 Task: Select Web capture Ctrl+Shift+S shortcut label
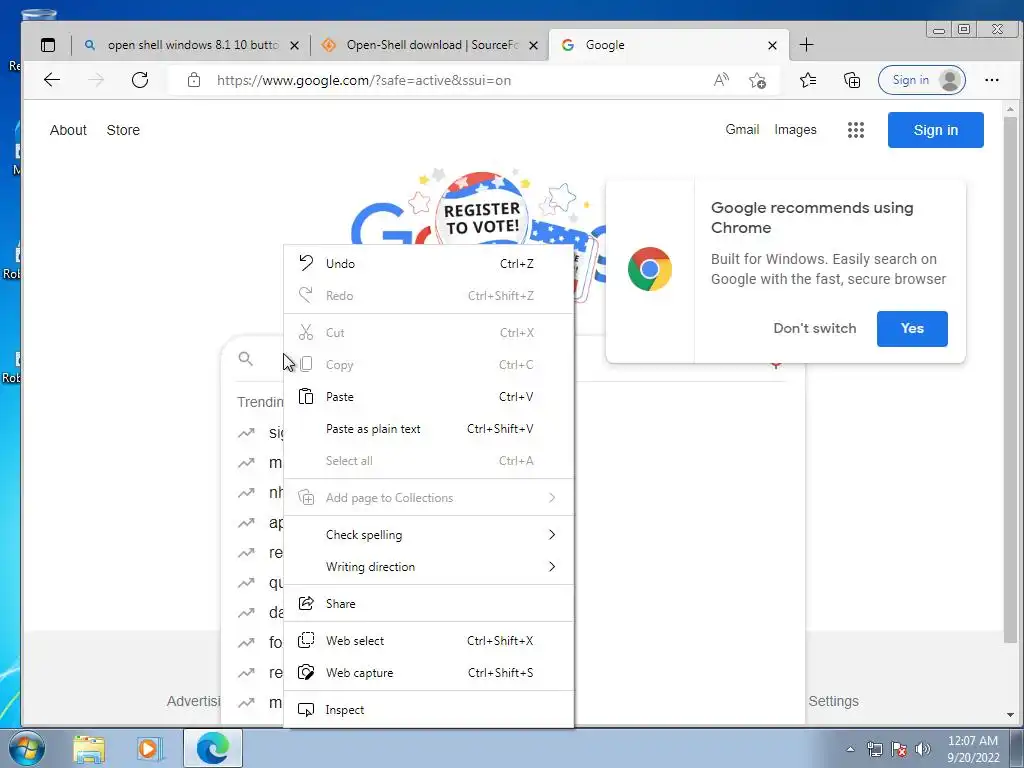pyautogui.click(x=500, y=673)
